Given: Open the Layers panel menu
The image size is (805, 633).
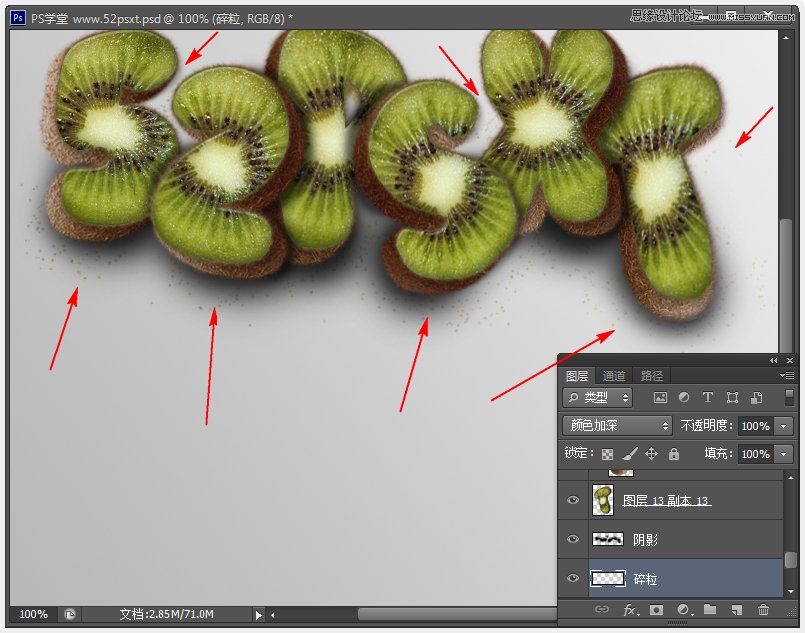Looking at the screenshot, I should (789, 375).
